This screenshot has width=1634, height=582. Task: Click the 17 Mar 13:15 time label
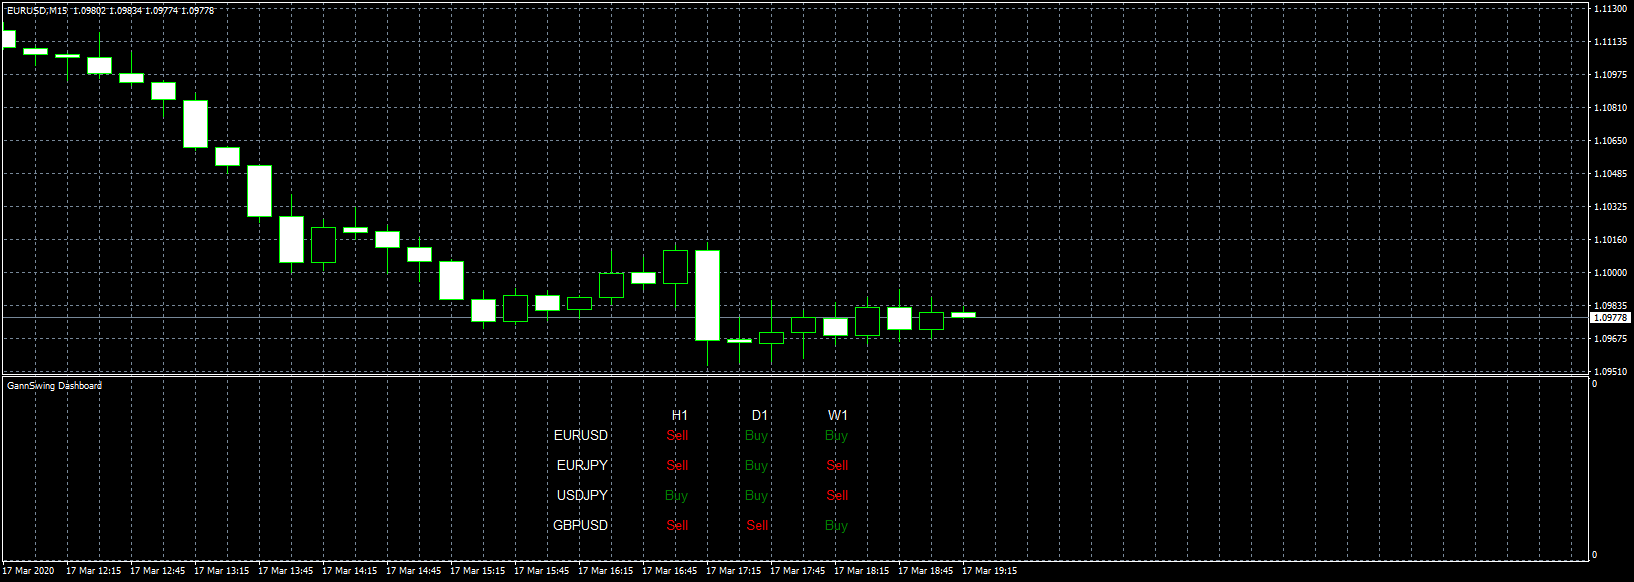pyautogui.click(x=221, y=571)
